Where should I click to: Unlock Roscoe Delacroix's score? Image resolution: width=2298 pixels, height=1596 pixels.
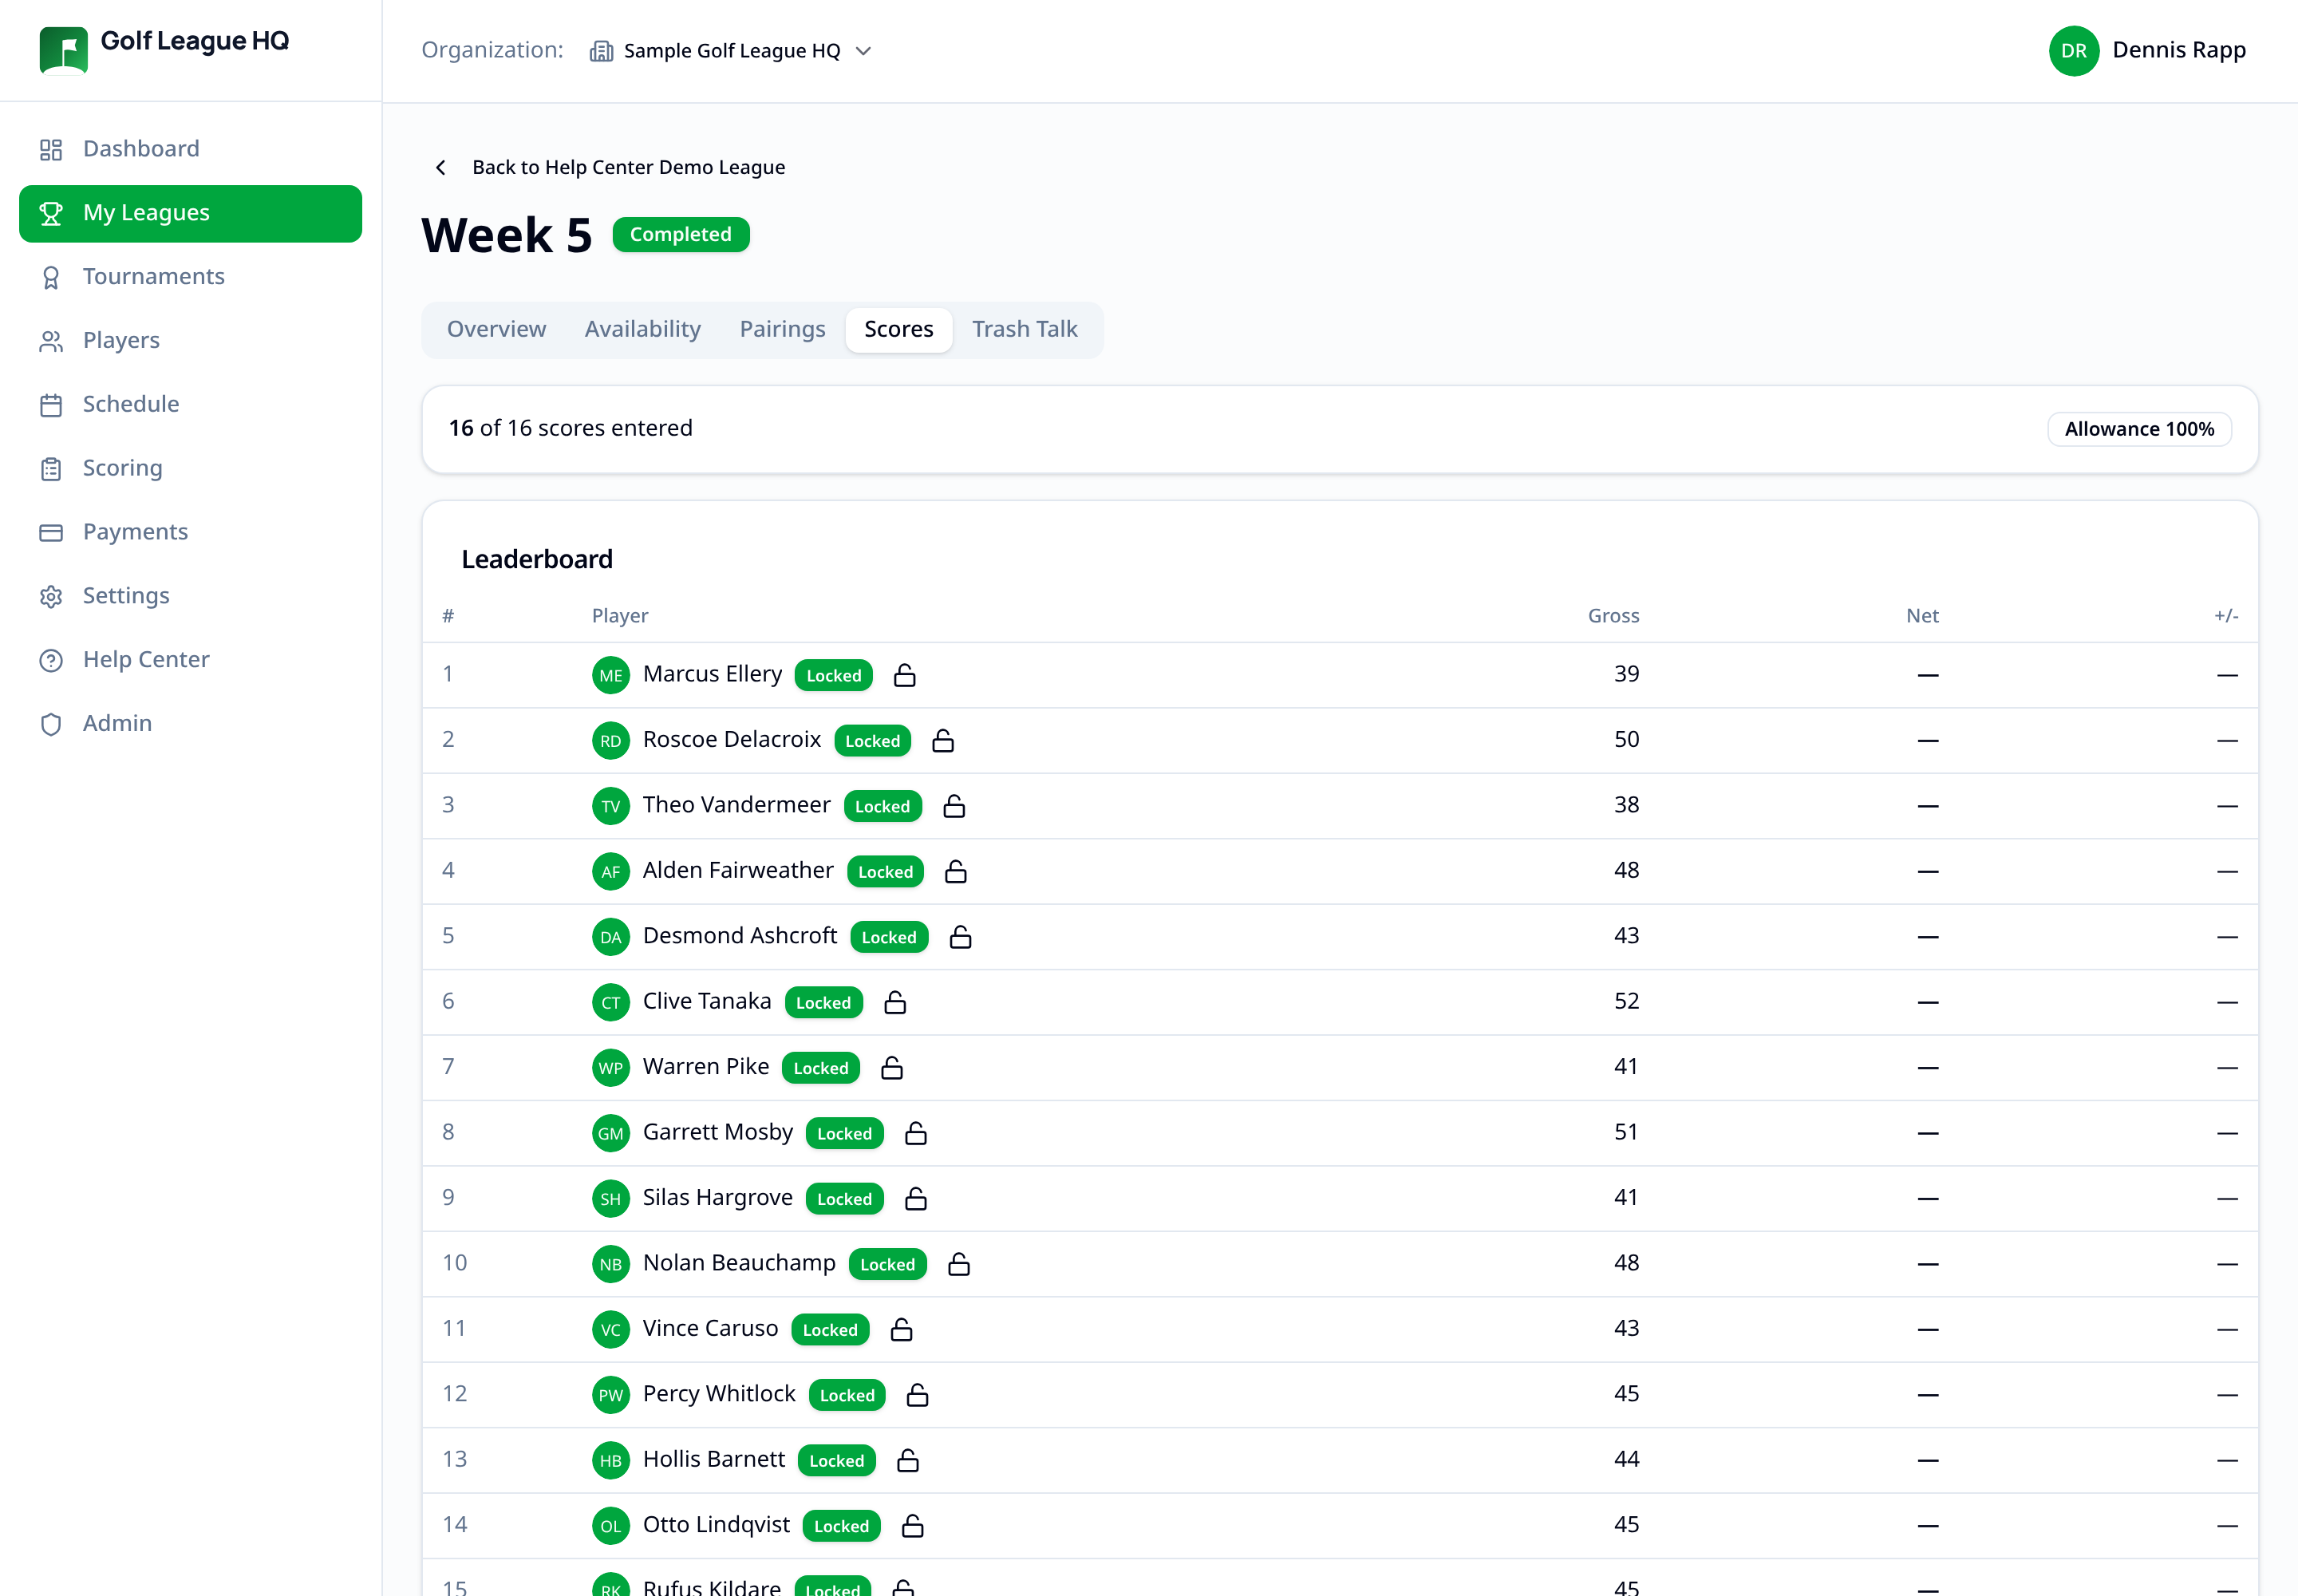[x=943, y=741]
